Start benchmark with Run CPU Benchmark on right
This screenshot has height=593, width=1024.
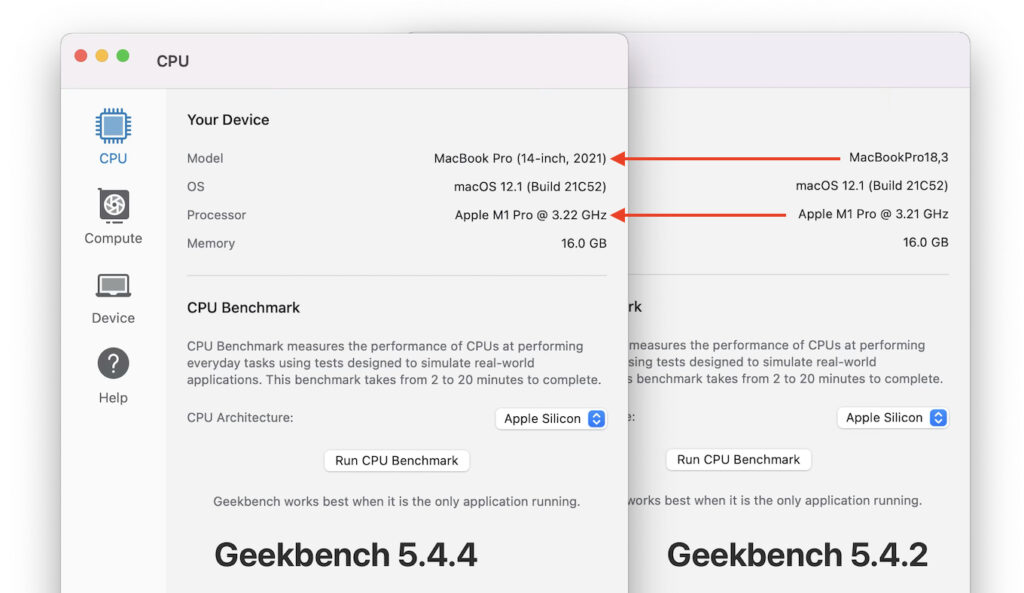click(738, 459)
